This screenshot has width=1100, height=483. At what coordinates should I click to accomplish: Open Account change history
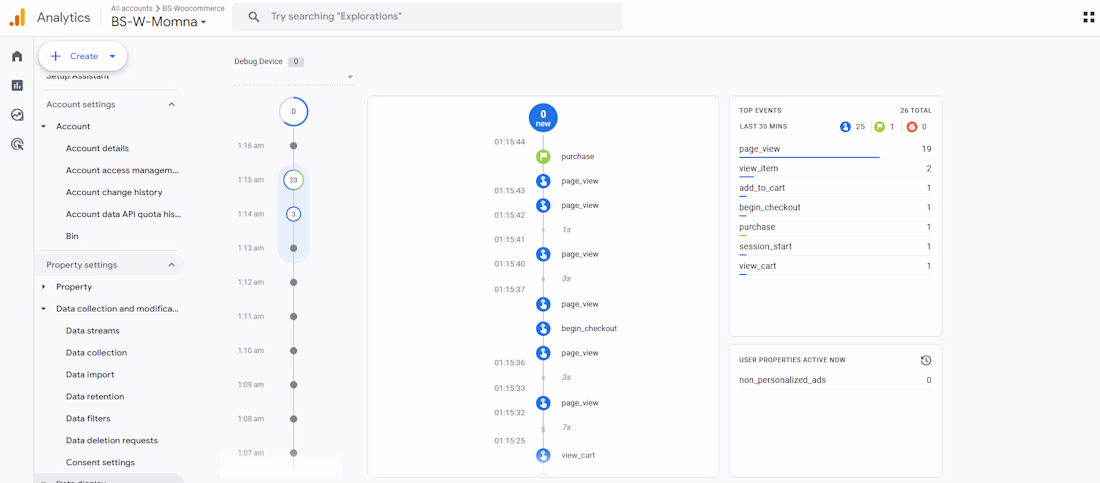pyautogui.click(x=114, y=192)
